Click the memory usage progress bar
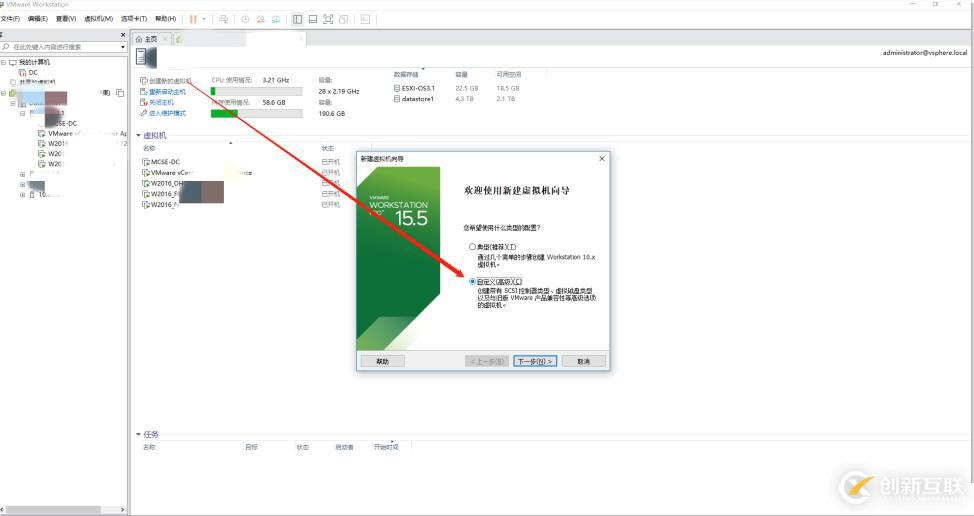This screenshot has height=516, width=974. pyautogui.click(x=257, y=114)
